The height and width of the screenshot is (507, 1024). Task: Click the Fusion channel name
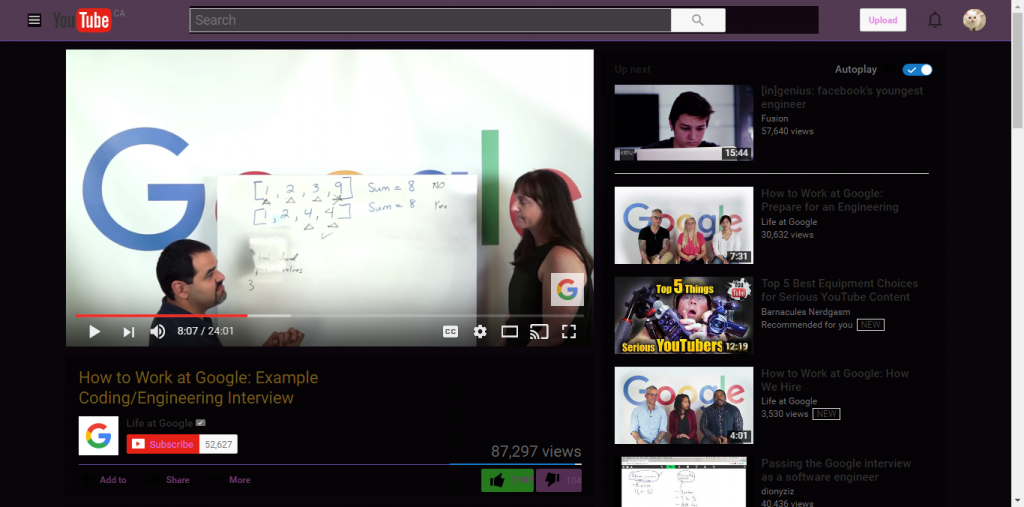[x=775, y=119]
